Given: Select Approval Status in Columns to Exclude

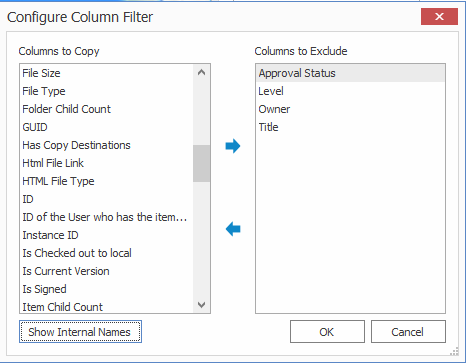Looking at the screenshot, I should point(350,73).
